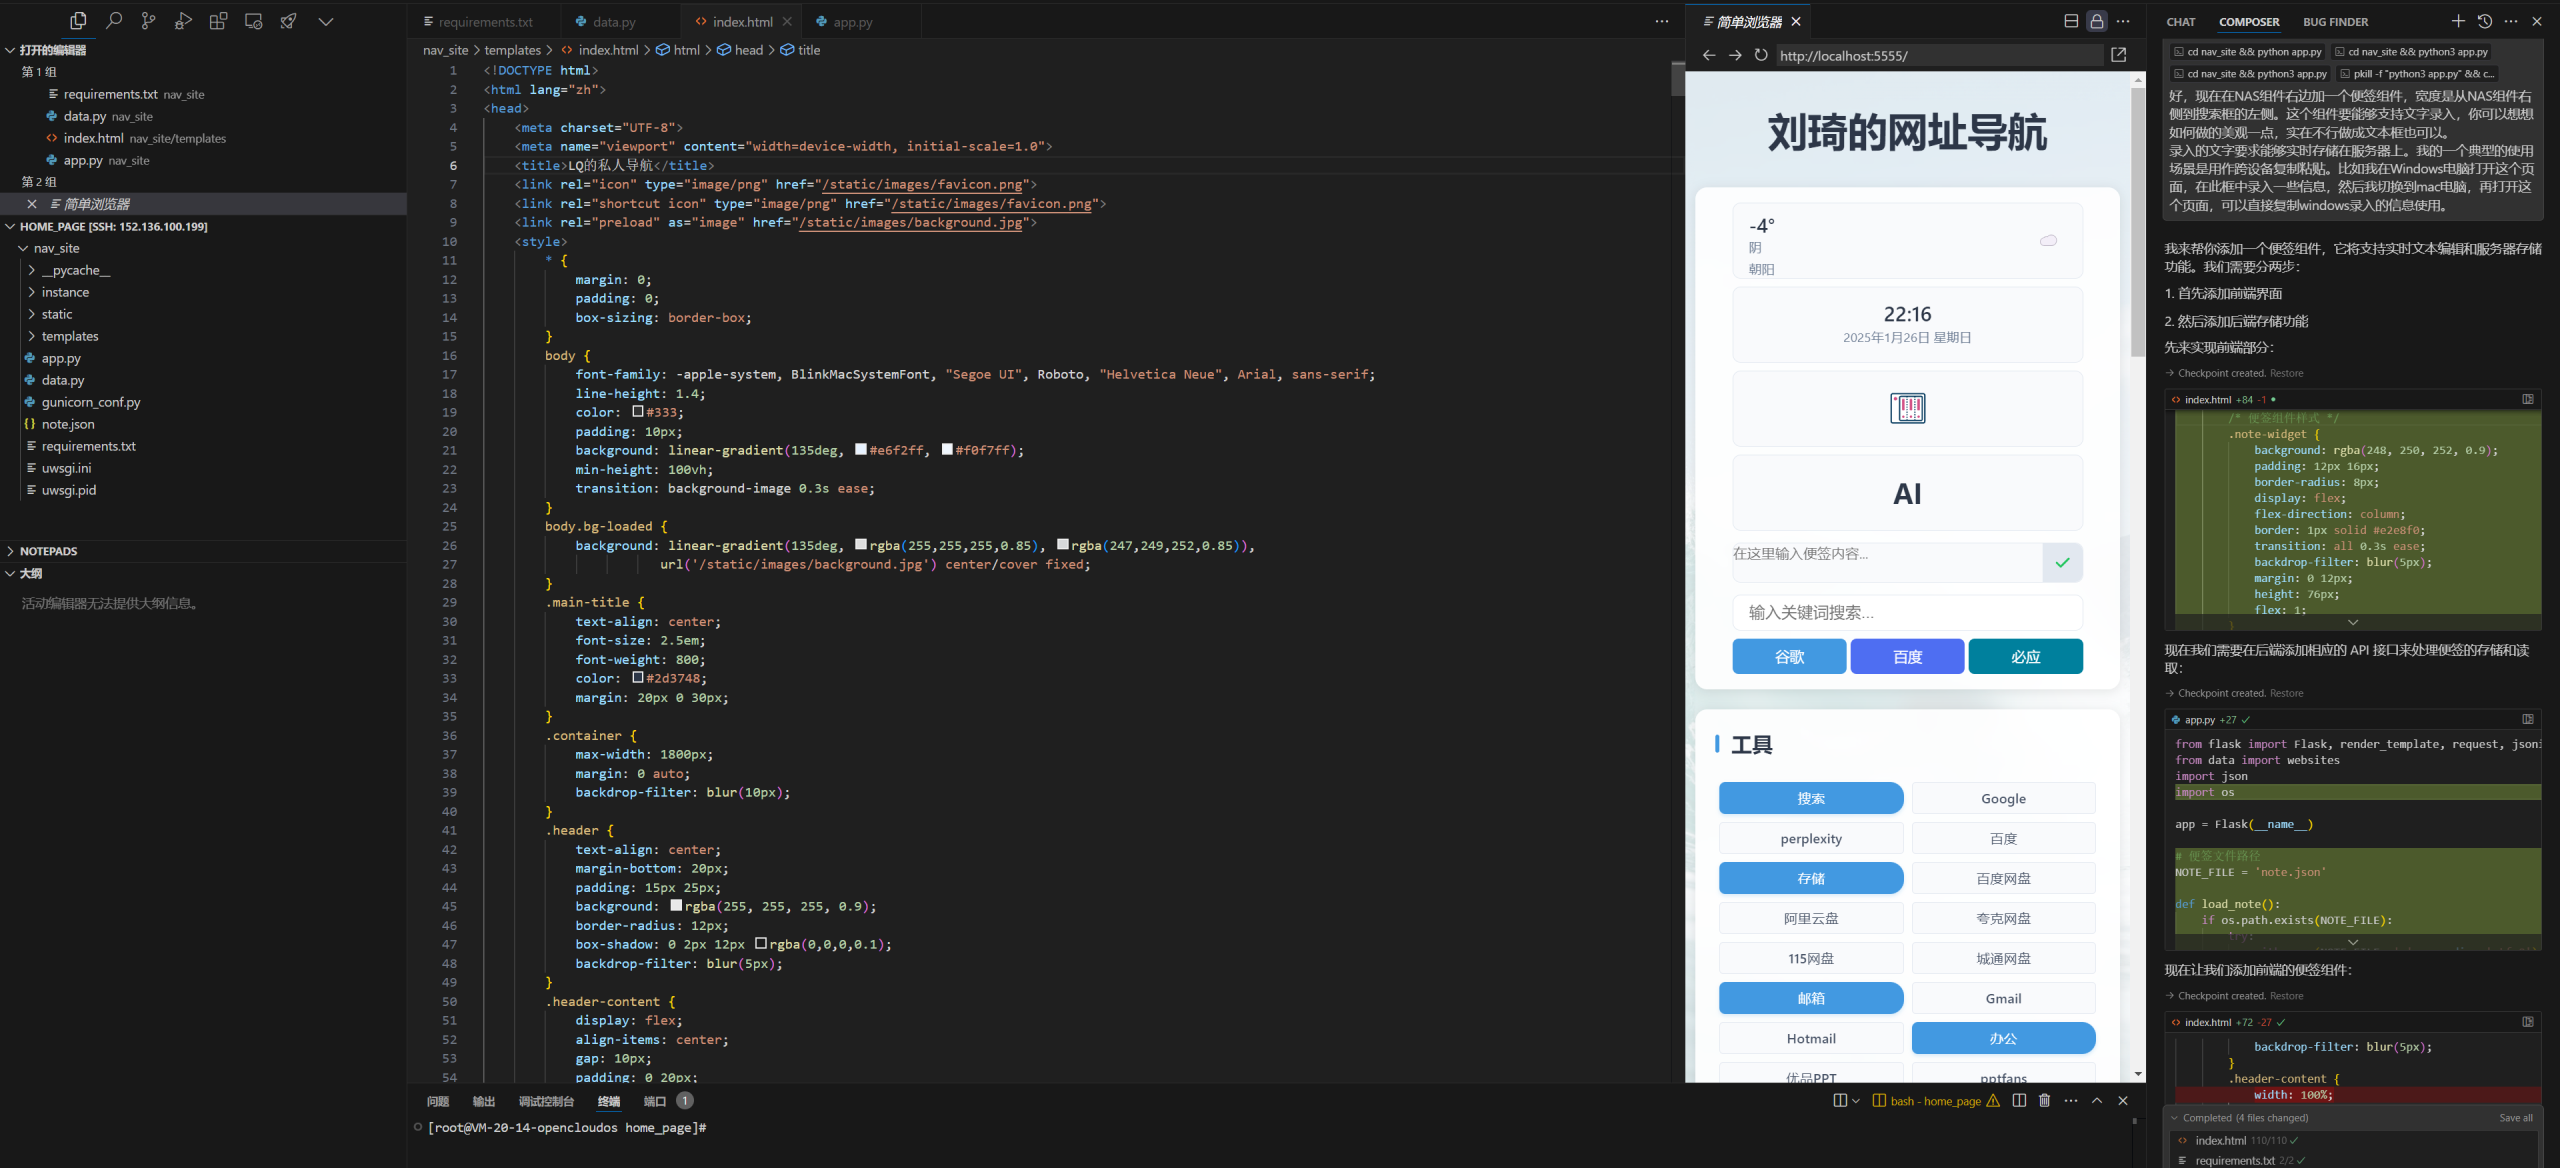Show composer history clock icon
This screenshot has height=1168, width=2560.
2485,21
